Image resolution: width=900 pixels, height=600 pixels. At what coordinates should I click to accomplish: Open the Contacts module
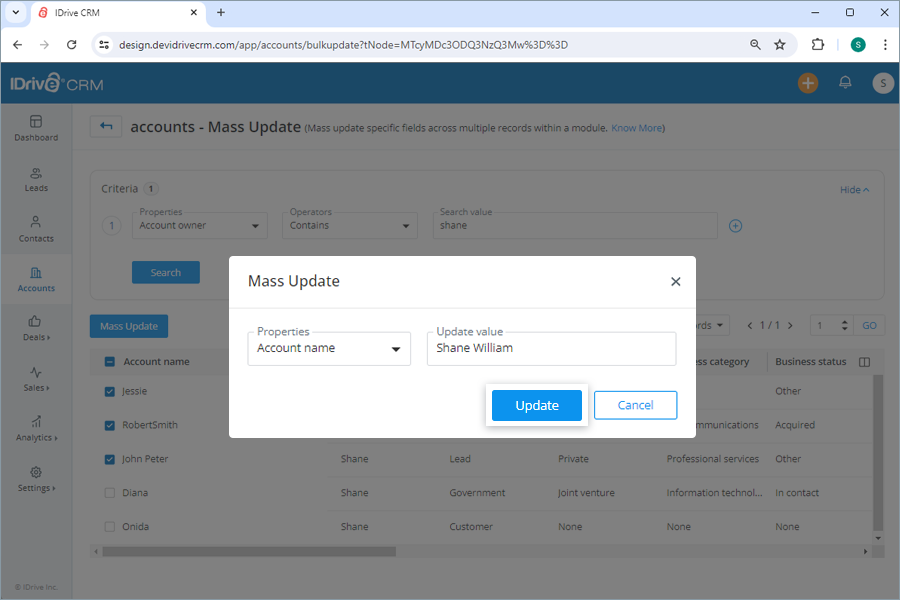point(36,231)
